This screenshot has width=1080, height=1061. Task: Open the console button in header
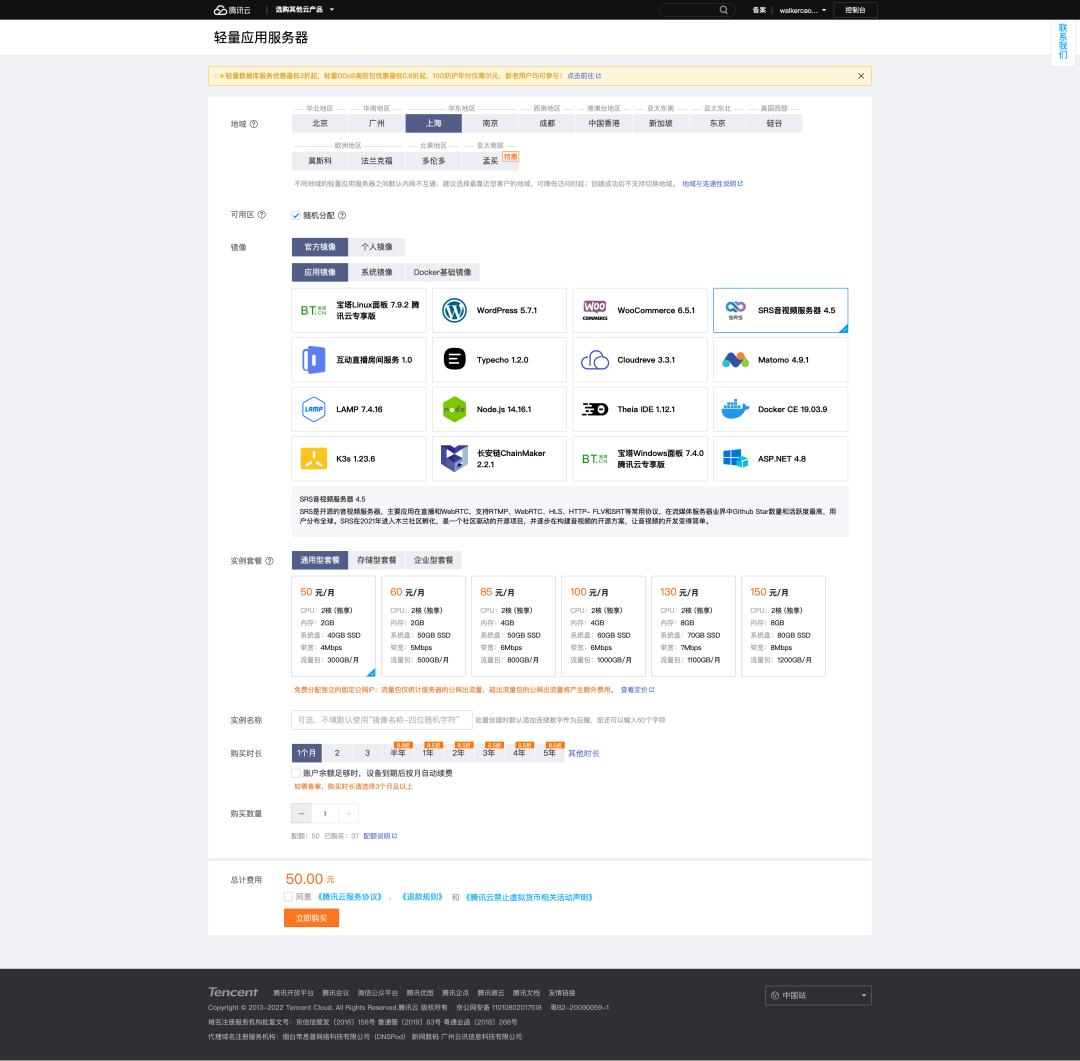click(x=855, y=10)
